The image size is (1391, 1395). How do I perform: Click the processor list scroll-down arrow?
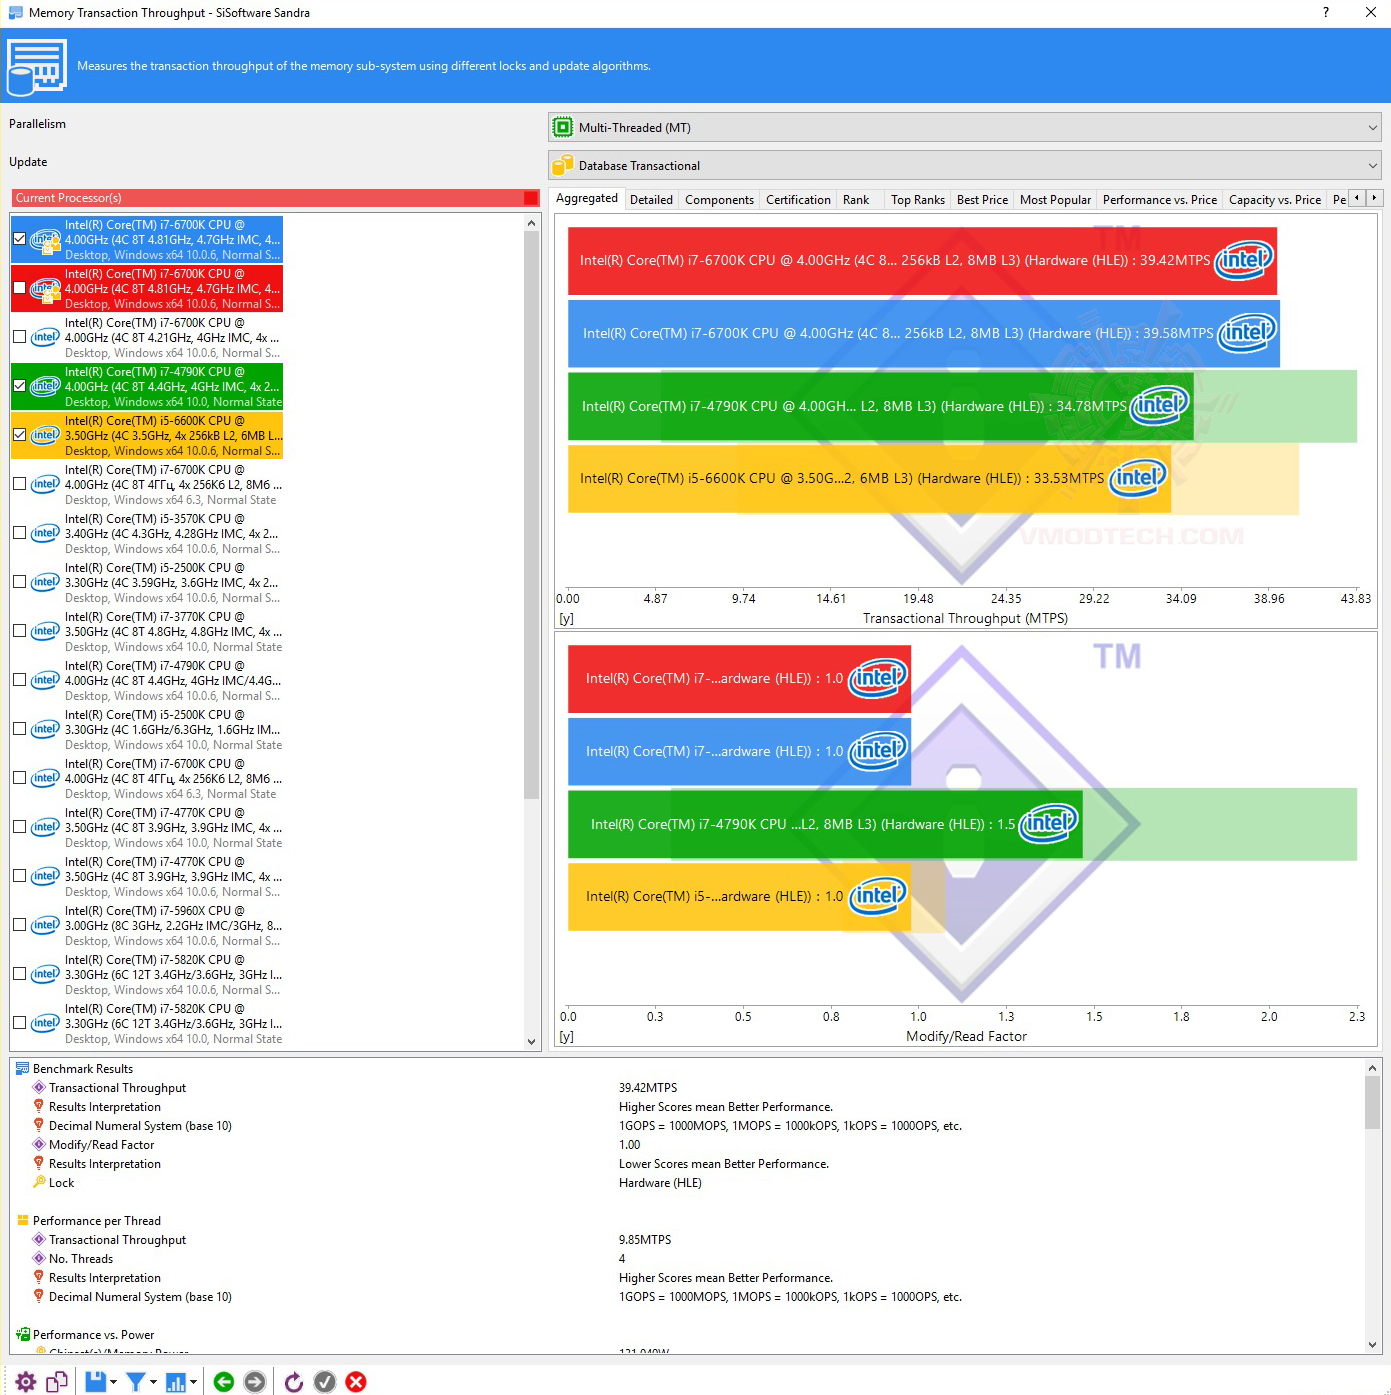pos(532,1041)
